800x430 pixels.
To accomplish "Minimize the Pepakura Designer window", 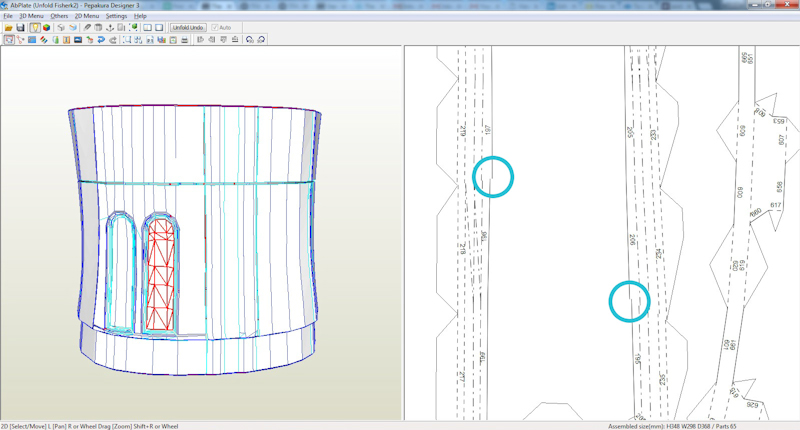I will [x=756, y=5].
